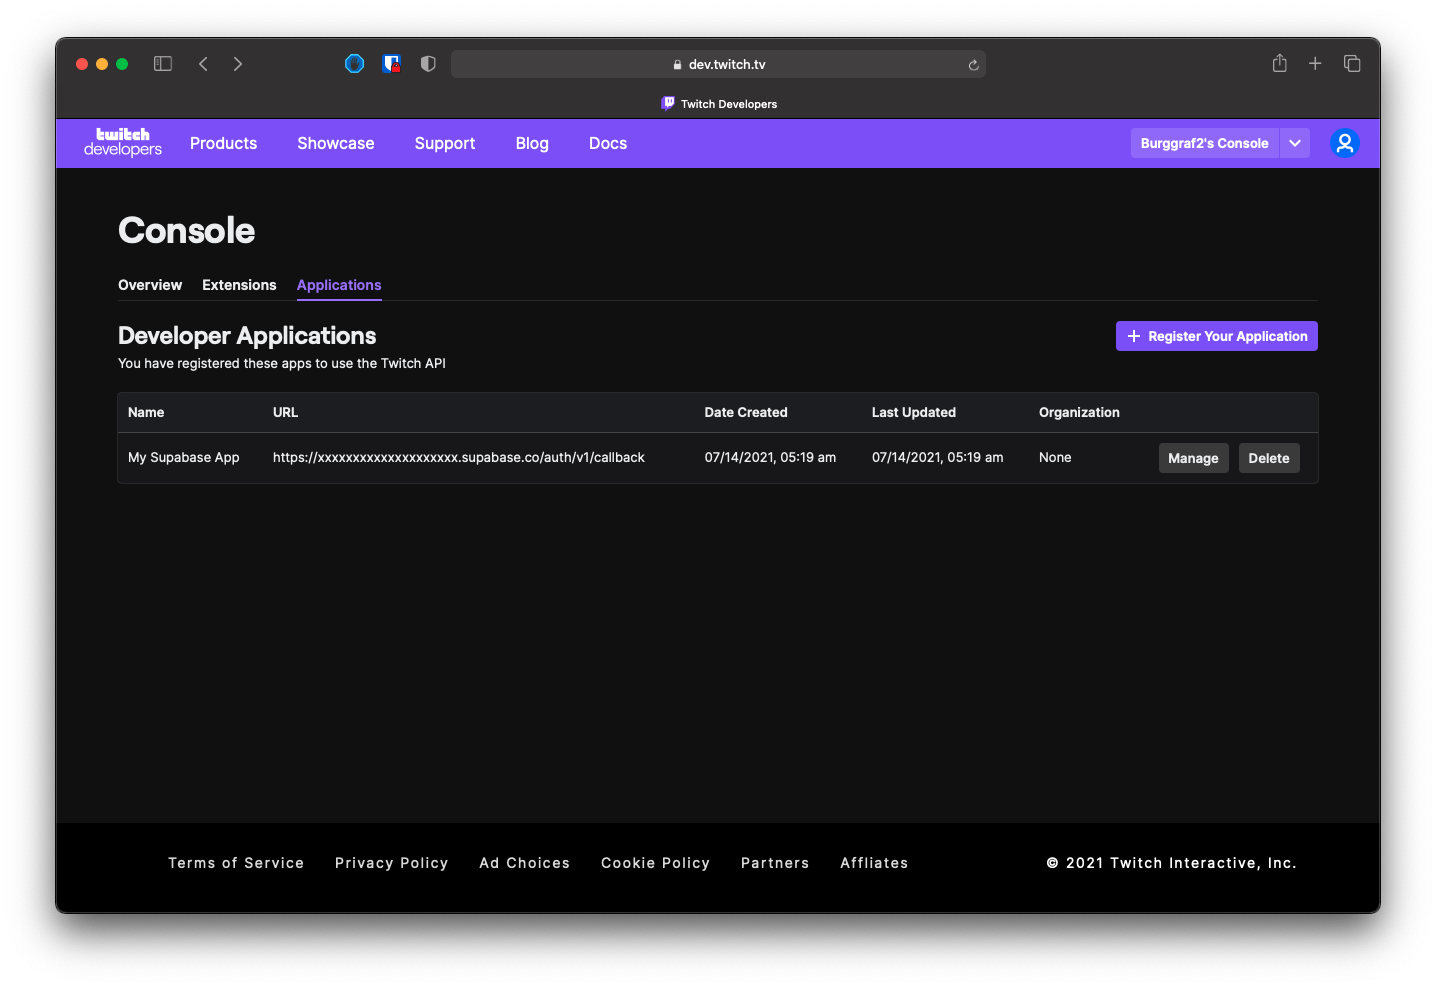Click the Manage button for My Supabase App
Screen dimensions: 1436x987
click(1193, 457)
